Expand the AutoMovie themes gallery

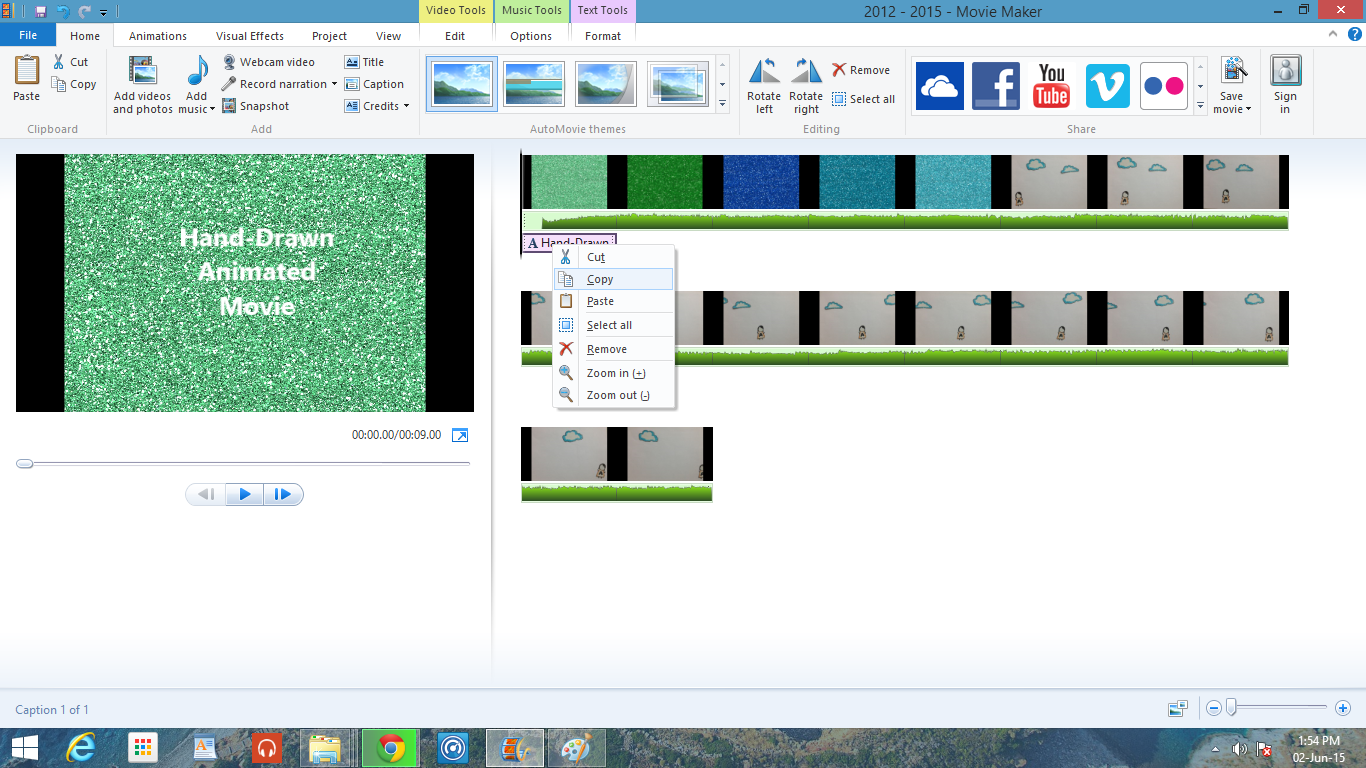pyautogui.click(x=723, y=104)
